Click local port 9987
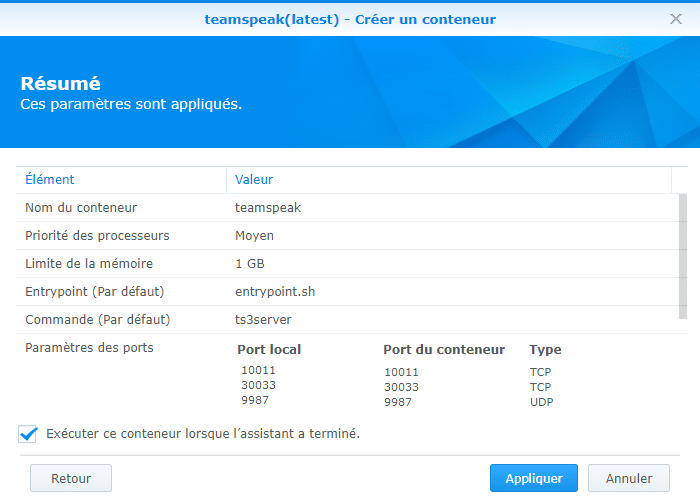The width and height of the screenshot is (700, 500). point(255,400)
